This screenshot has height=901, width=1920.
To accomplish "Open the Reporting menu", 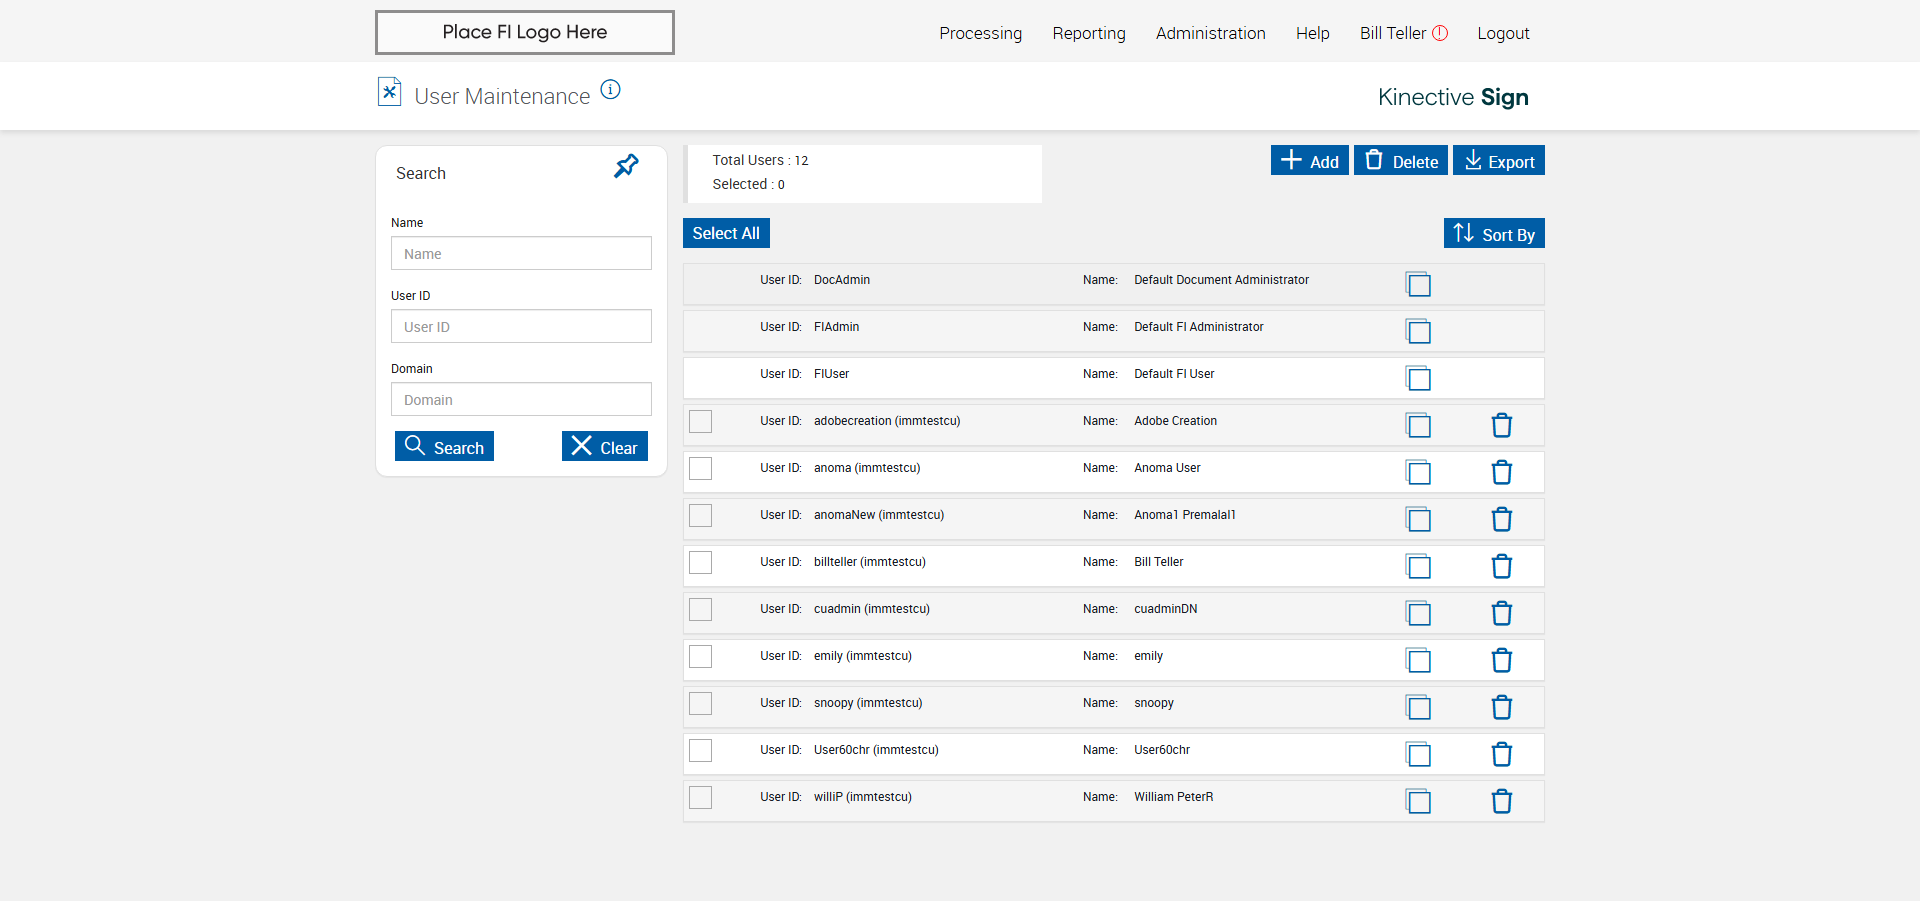I will 1089,33.
